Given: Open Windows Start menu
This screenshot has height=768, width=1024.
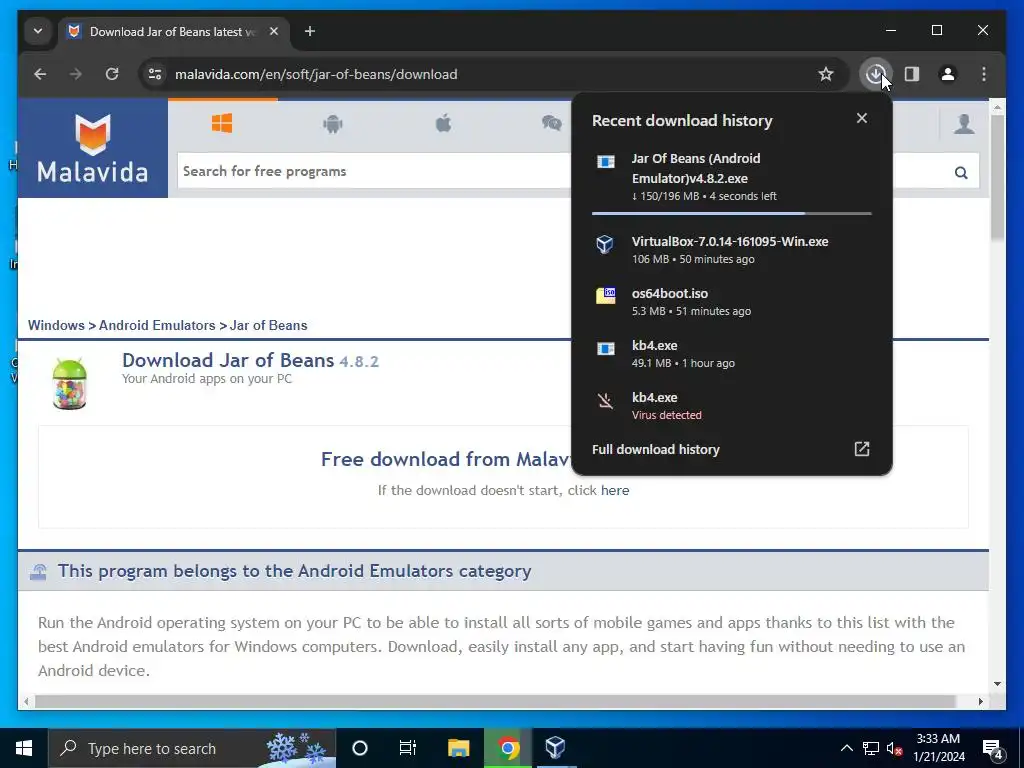Looking at the screenshot, I should tap(24, 748).
